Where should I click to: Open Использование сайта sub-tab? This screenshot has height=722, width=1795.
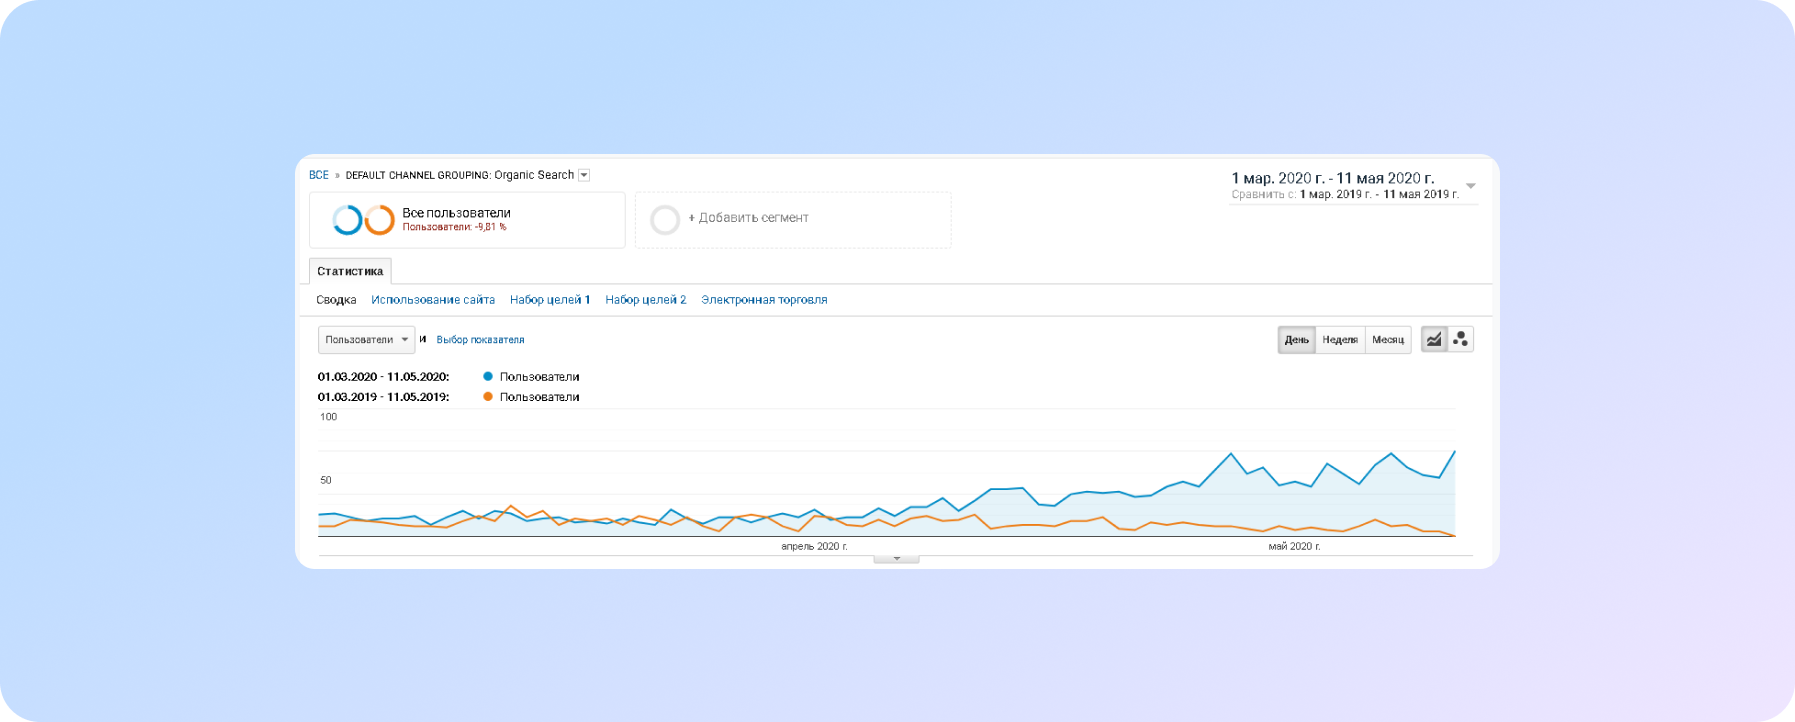[433, 300]
